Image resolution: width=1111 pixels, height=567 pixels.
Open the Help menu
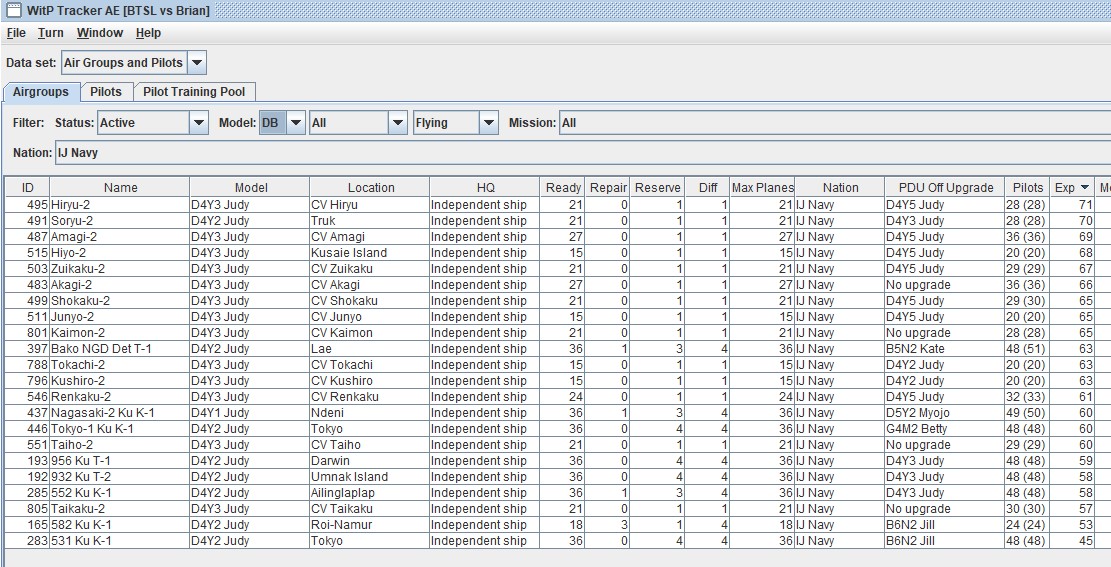pos(148,33)
